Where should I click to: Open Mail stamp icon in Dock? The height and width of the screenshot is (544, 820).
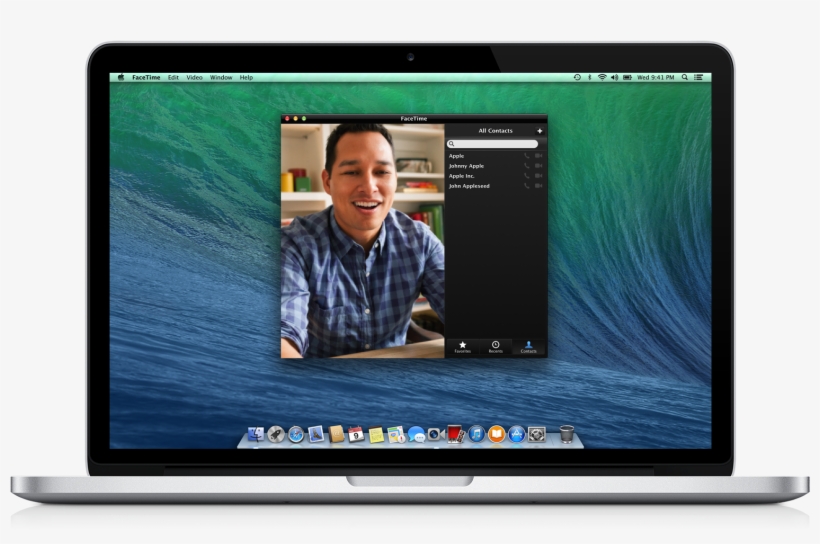316,434
